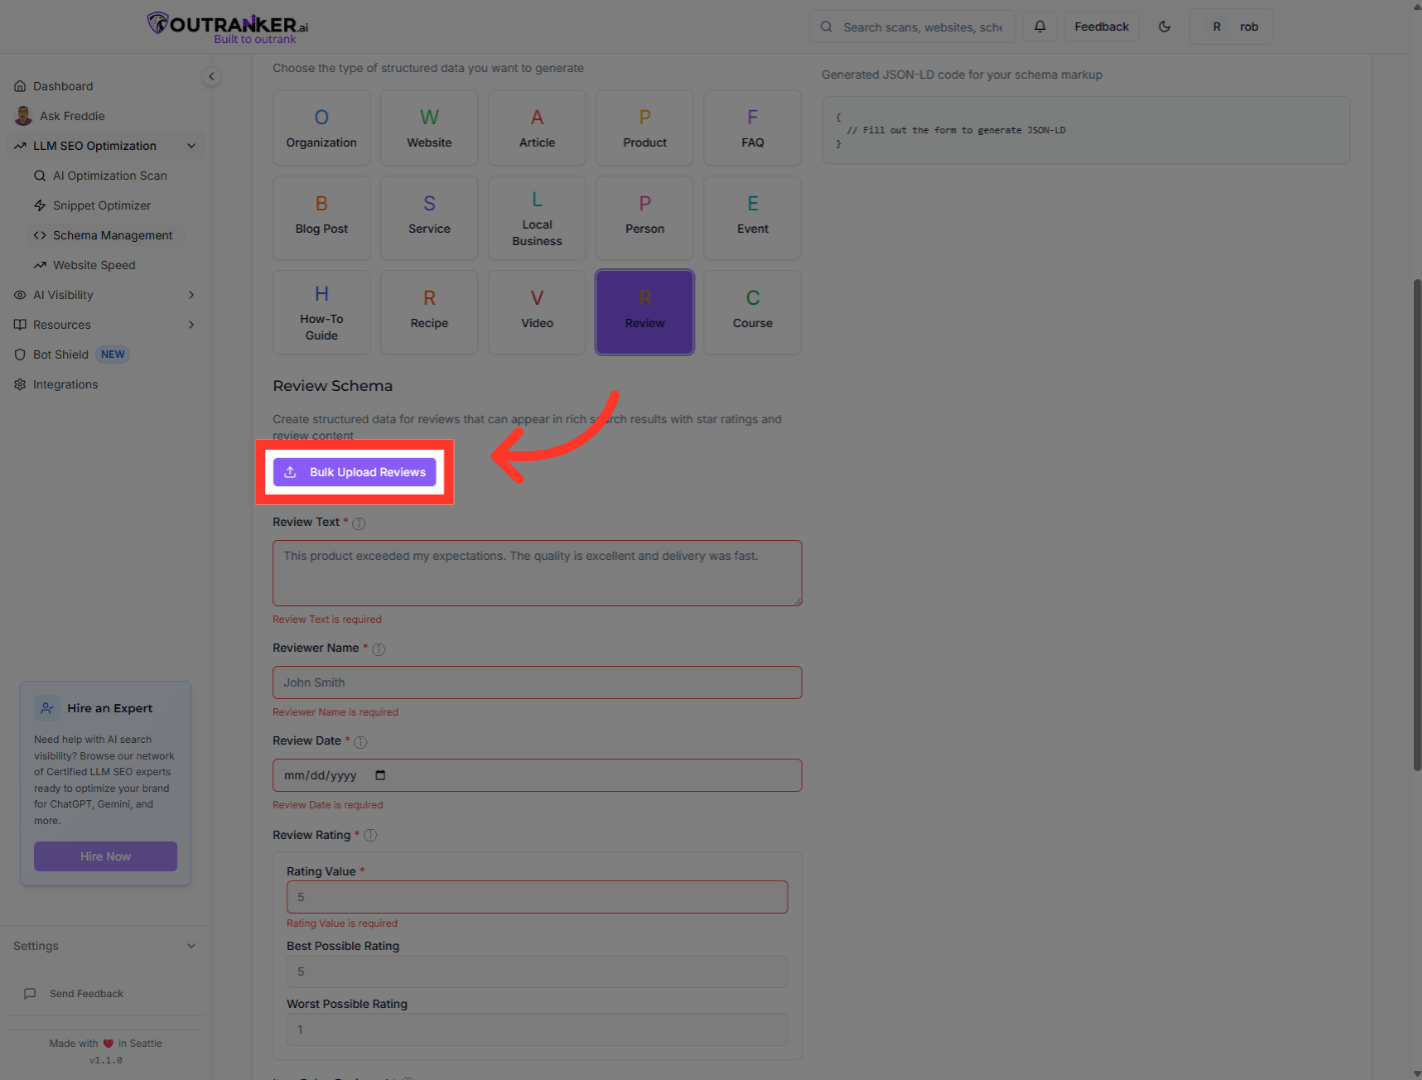This screenshot has height=1080, width=1422.
Task: Click the Hire Now button
Action: (106, 856)
